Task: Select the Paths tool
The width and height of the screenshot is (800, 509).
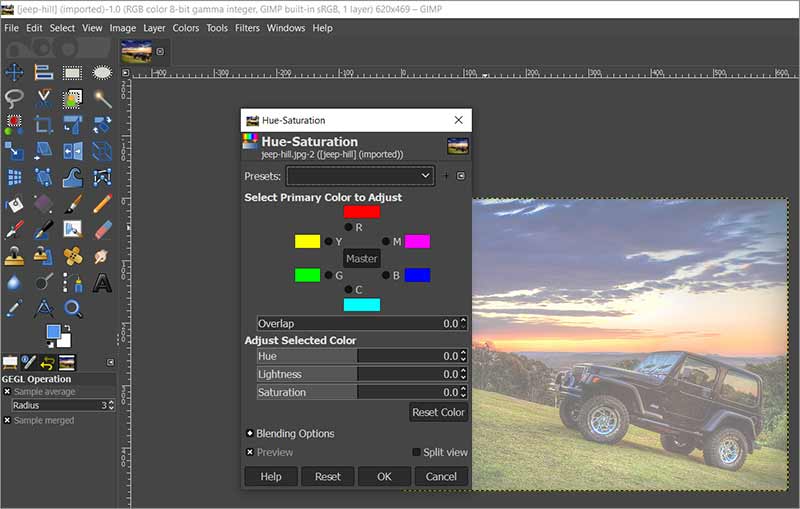Action: tap(72, 282)
